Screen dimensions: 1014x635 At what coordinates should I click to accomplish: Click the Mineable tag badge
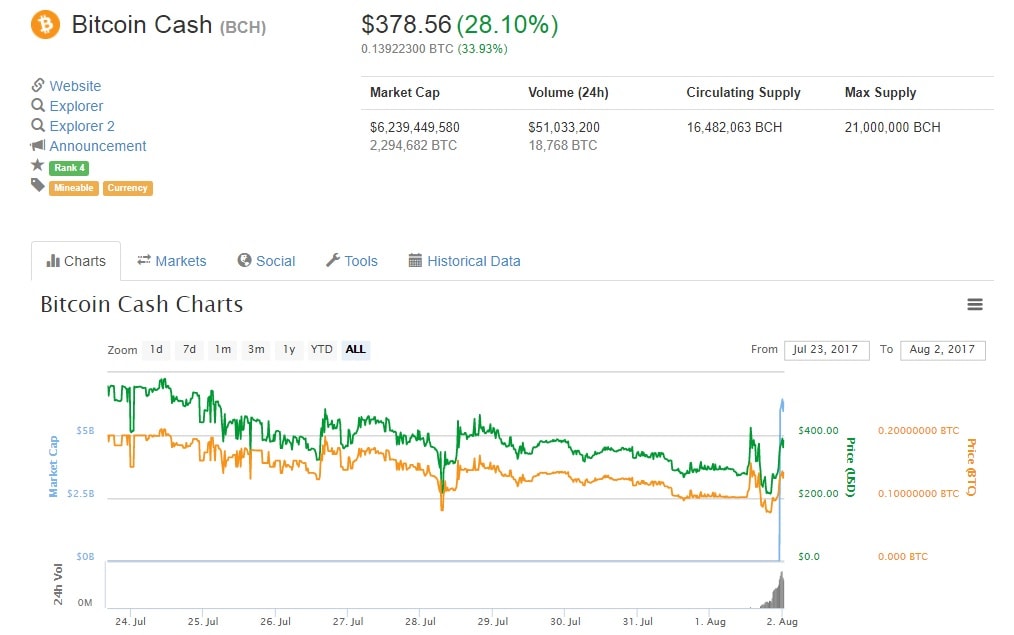[74, 187]
